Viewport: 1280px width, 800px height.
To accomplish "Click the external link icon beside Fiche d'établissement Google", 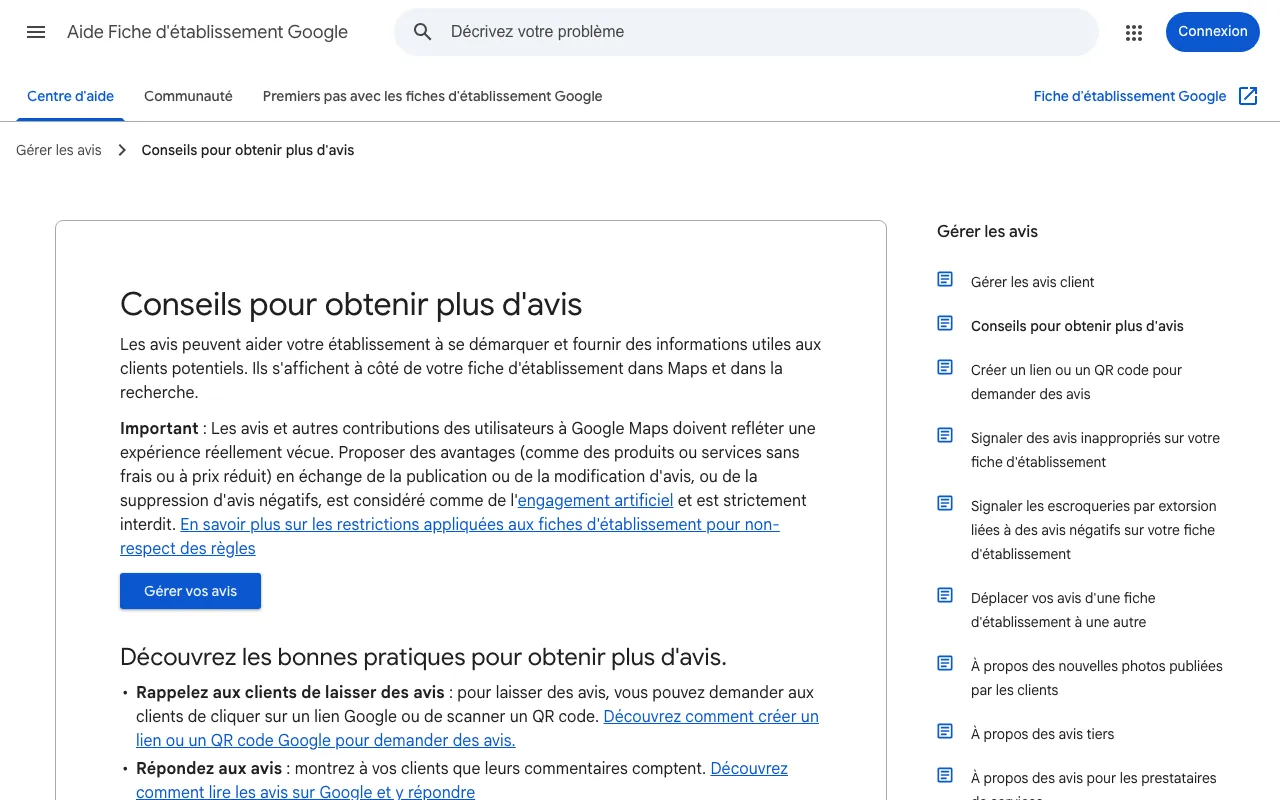I will pos(1248,96).
